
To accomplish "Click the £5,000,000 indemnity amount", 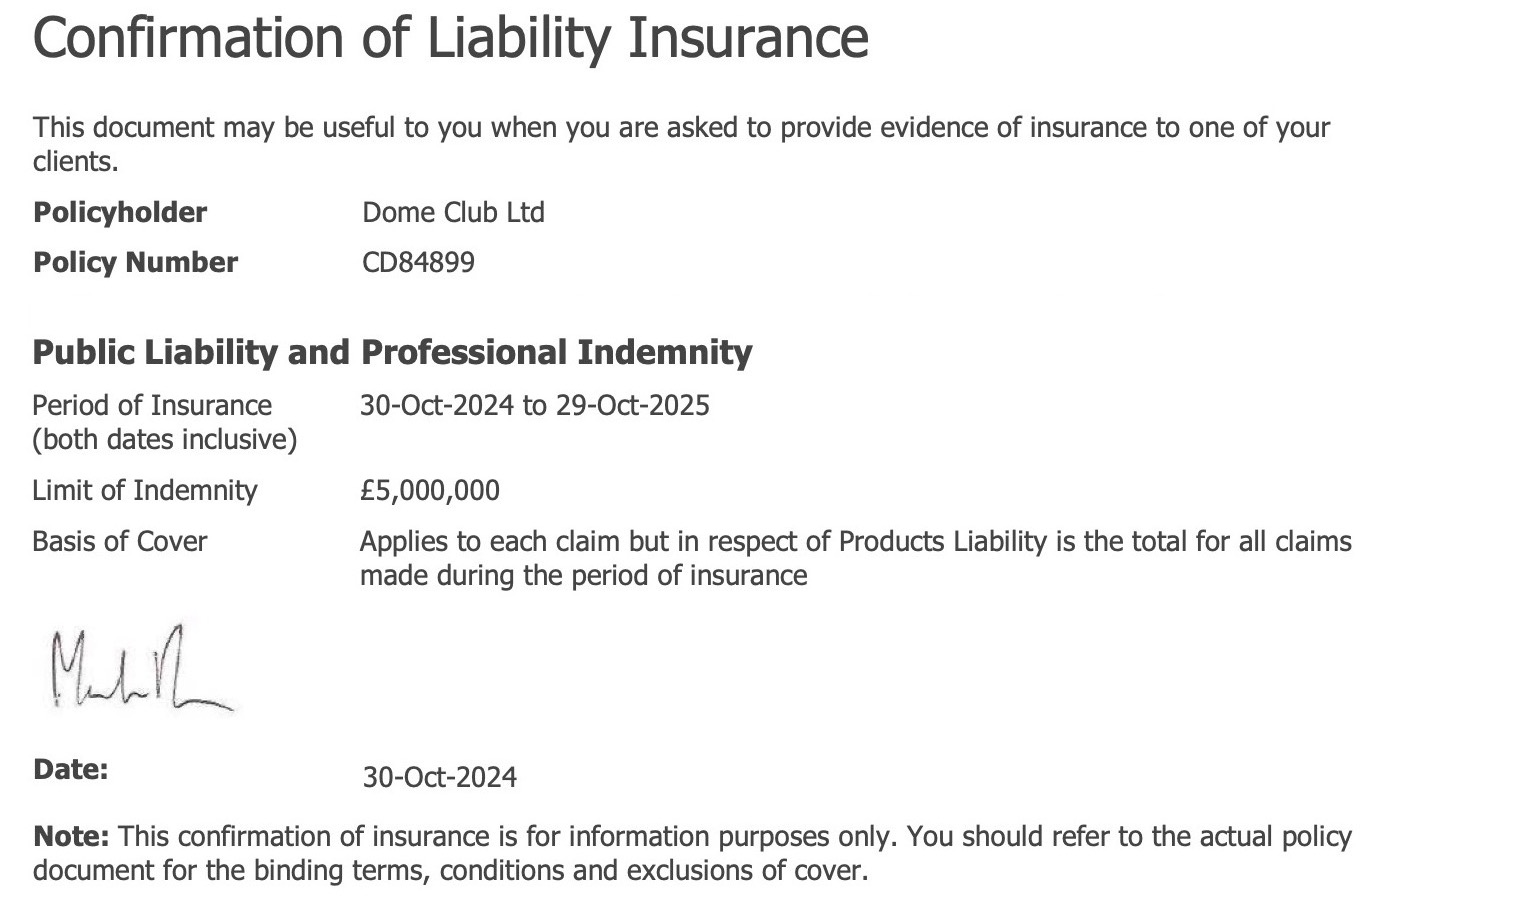I will (x=430, y=490).
